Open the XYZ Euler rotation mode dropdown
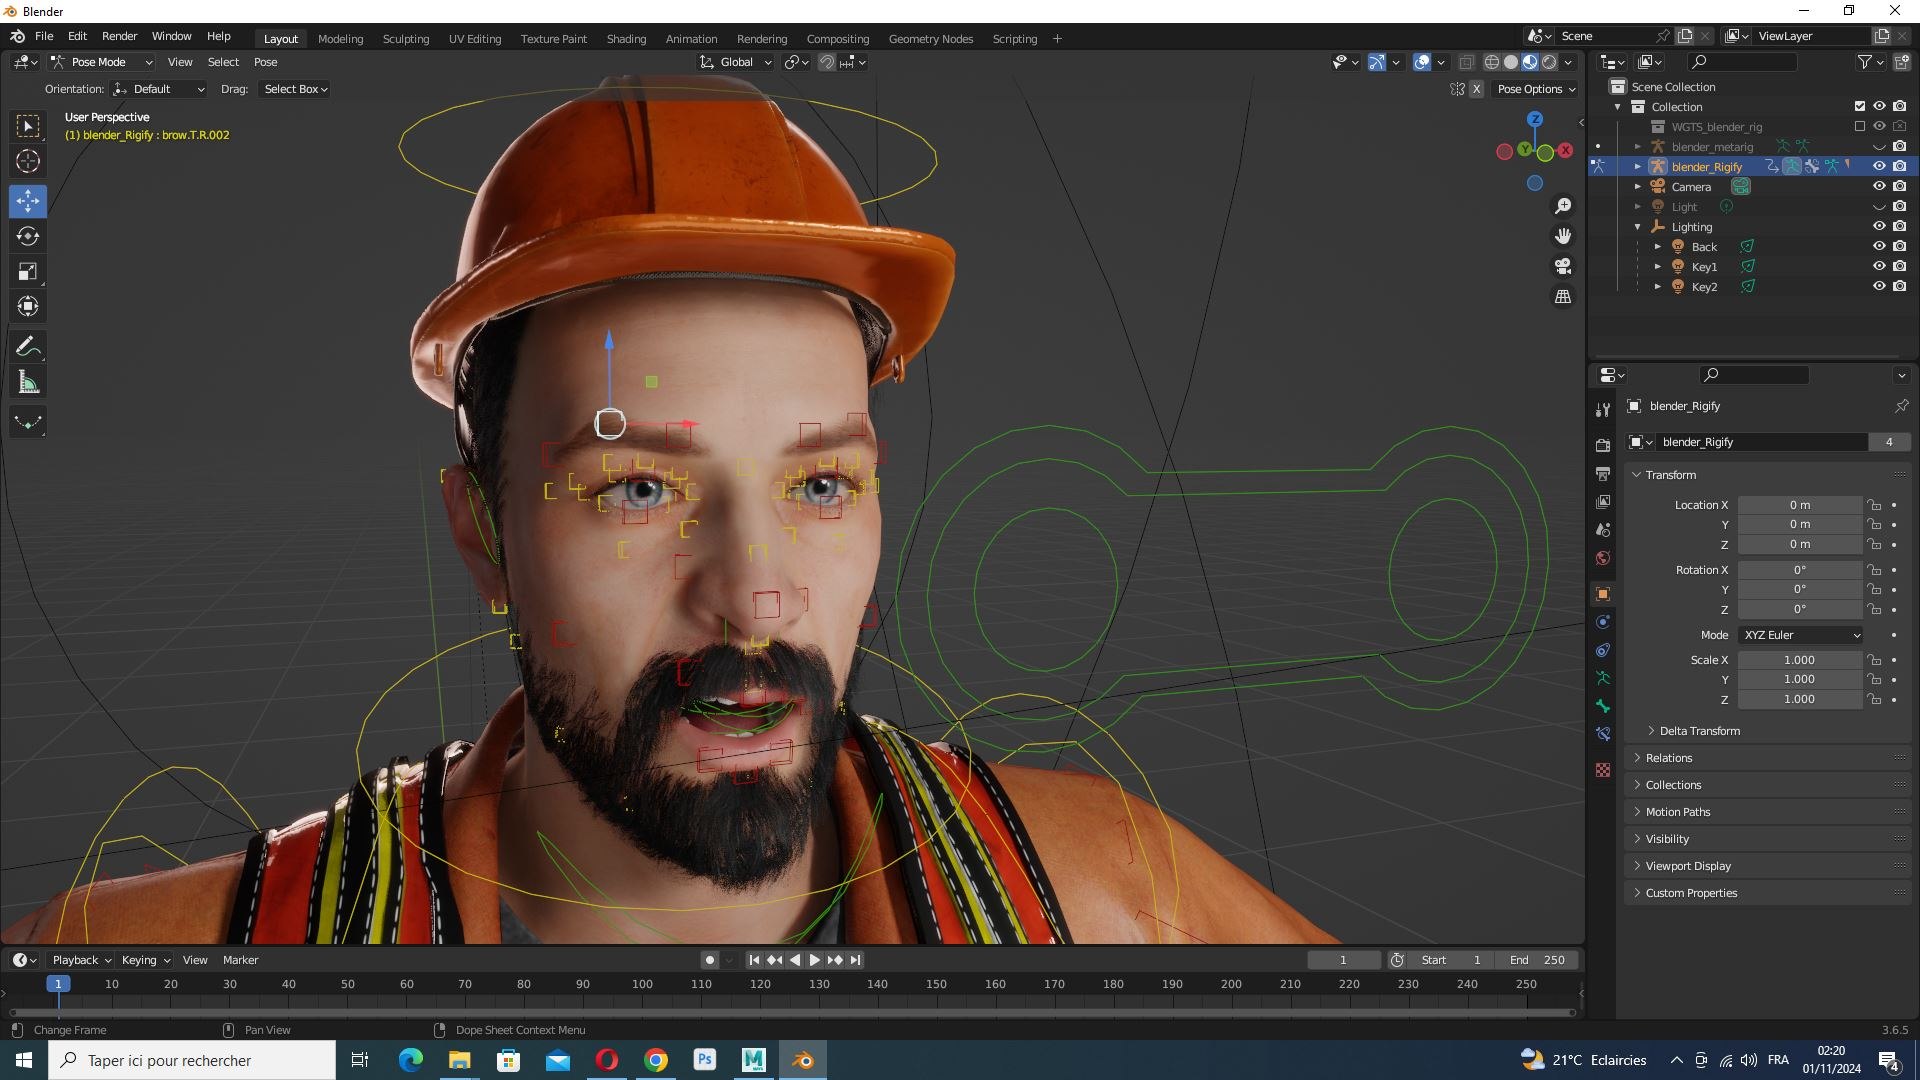This screenshot has height=1080, width=1920. [x=1802, y=635]
